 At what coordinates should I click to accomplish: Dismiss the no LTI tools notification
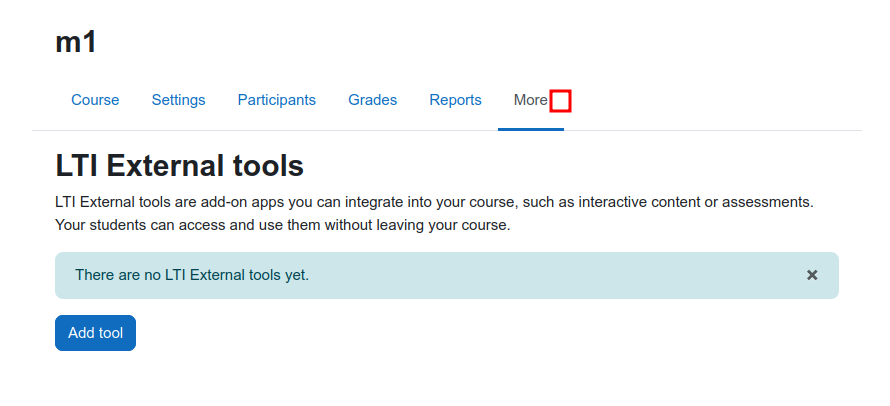coord(812,275)
